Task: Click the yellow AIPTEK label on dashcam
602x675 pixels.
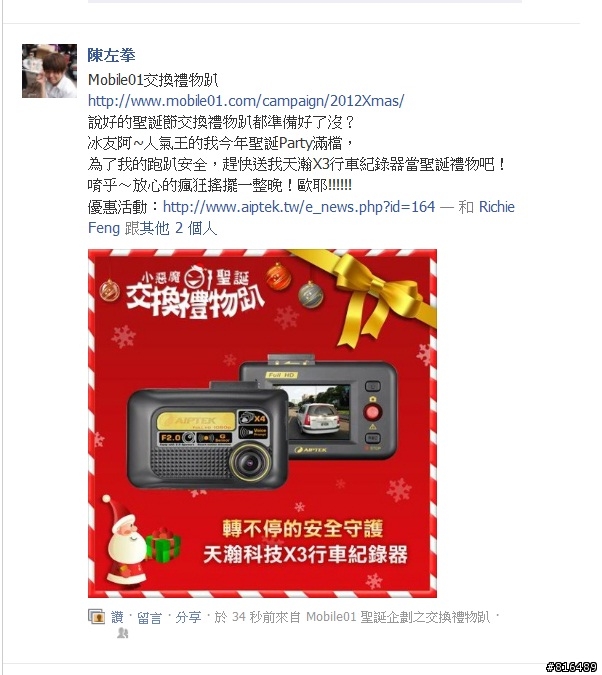Action: (195, 420)
